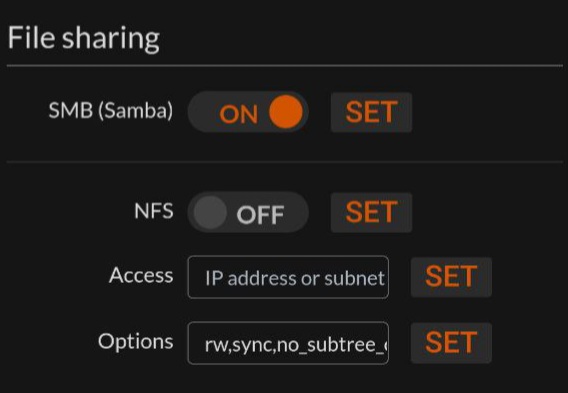Click the gray knob of NFS toggle
Image resolution: width=568 pixels, height=393 pixels.
point(210,213)
